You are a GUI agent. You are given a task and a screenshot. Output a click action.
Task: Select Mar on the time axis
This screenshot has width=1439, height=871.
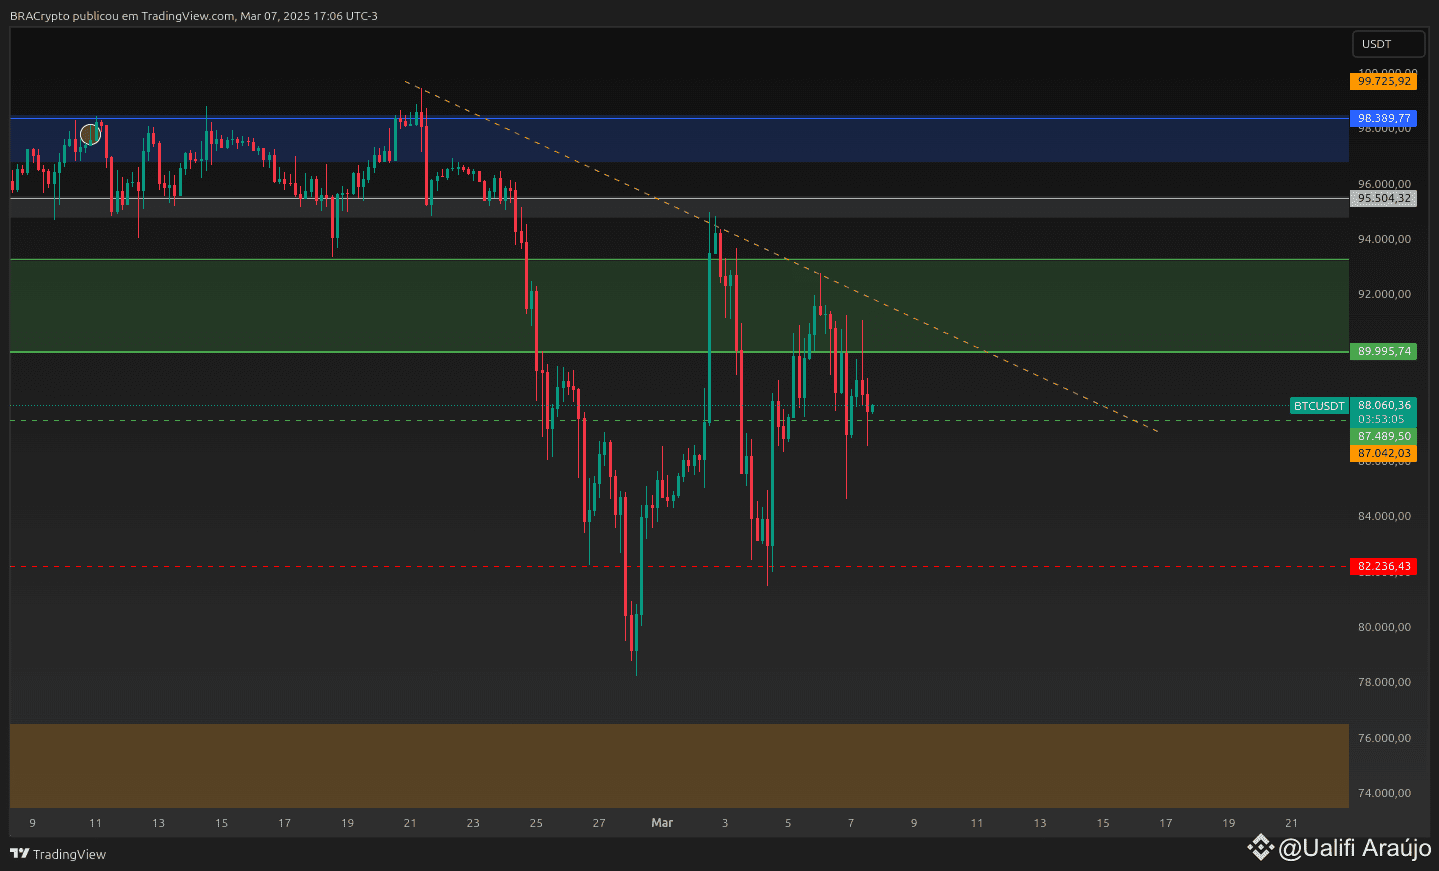point(661,822)
